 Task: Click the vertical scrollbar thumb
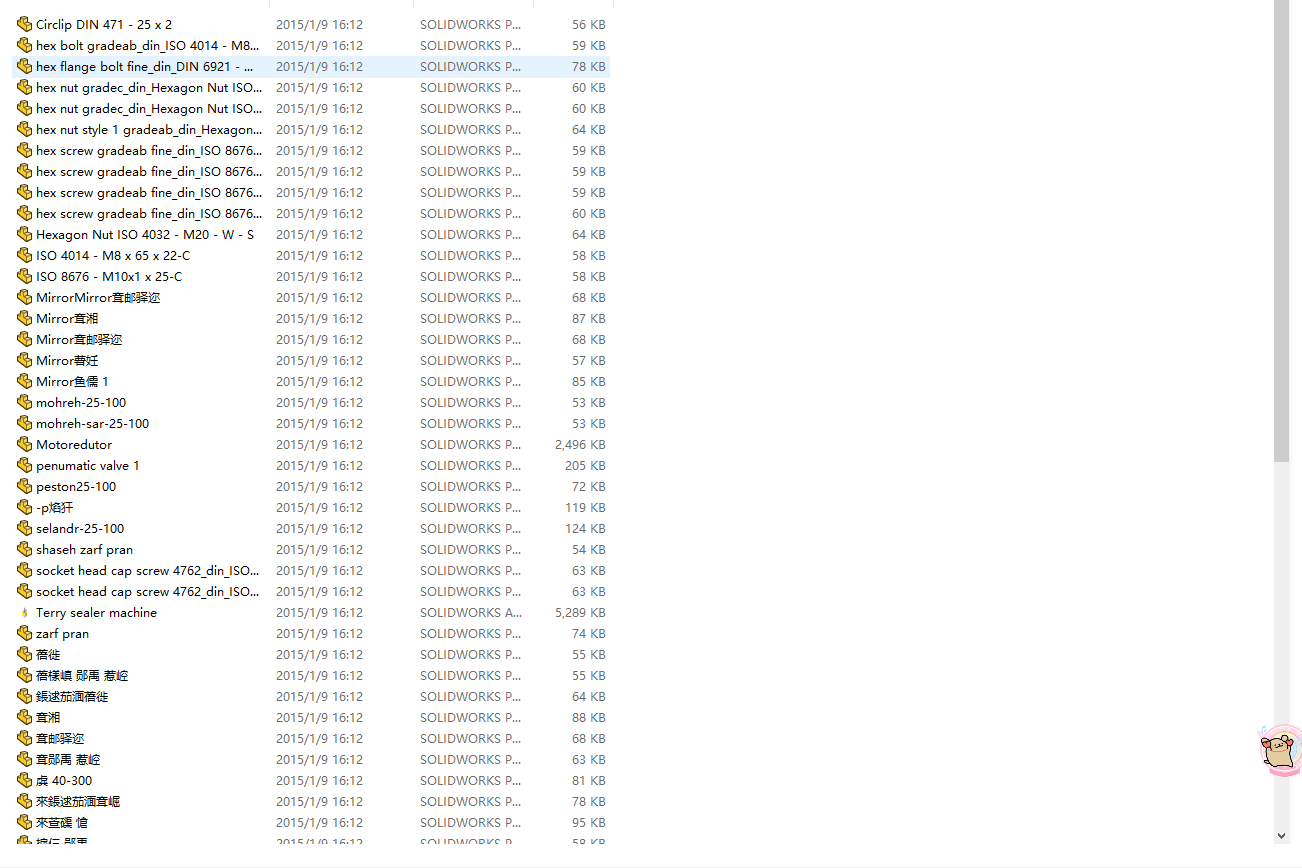point(1282,230)
